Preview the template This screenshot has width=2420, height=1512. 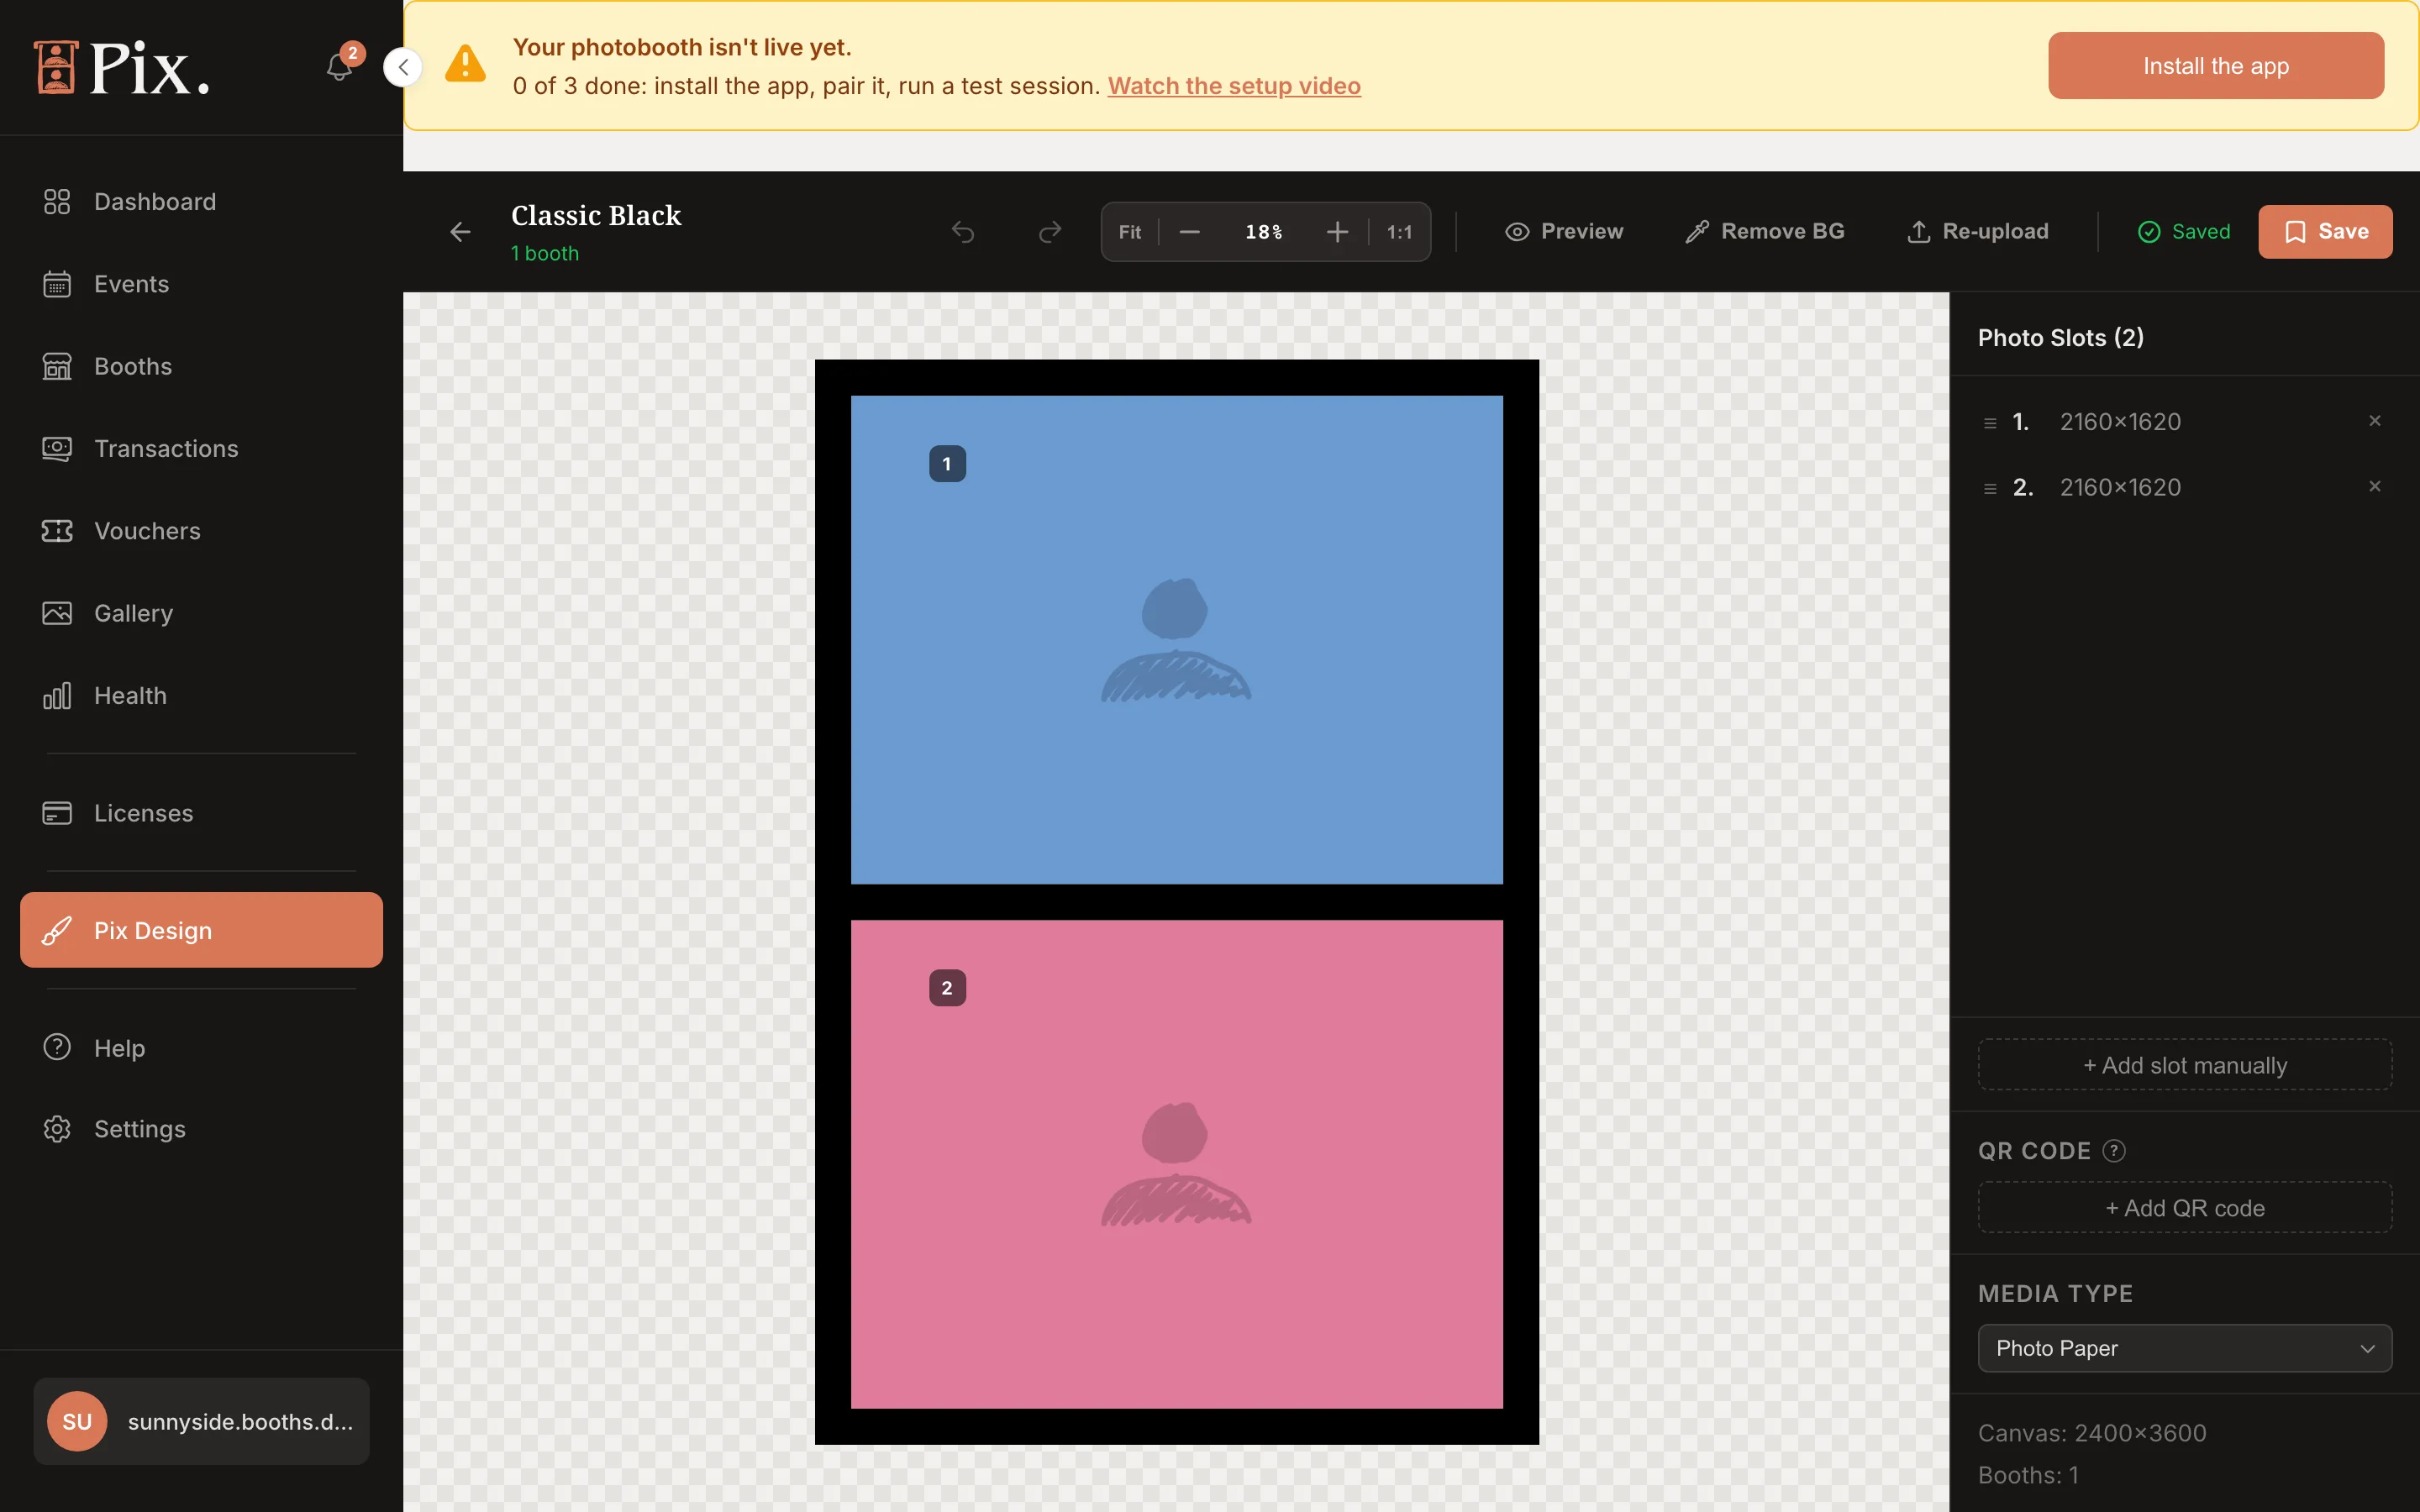tap(1564, 232)
